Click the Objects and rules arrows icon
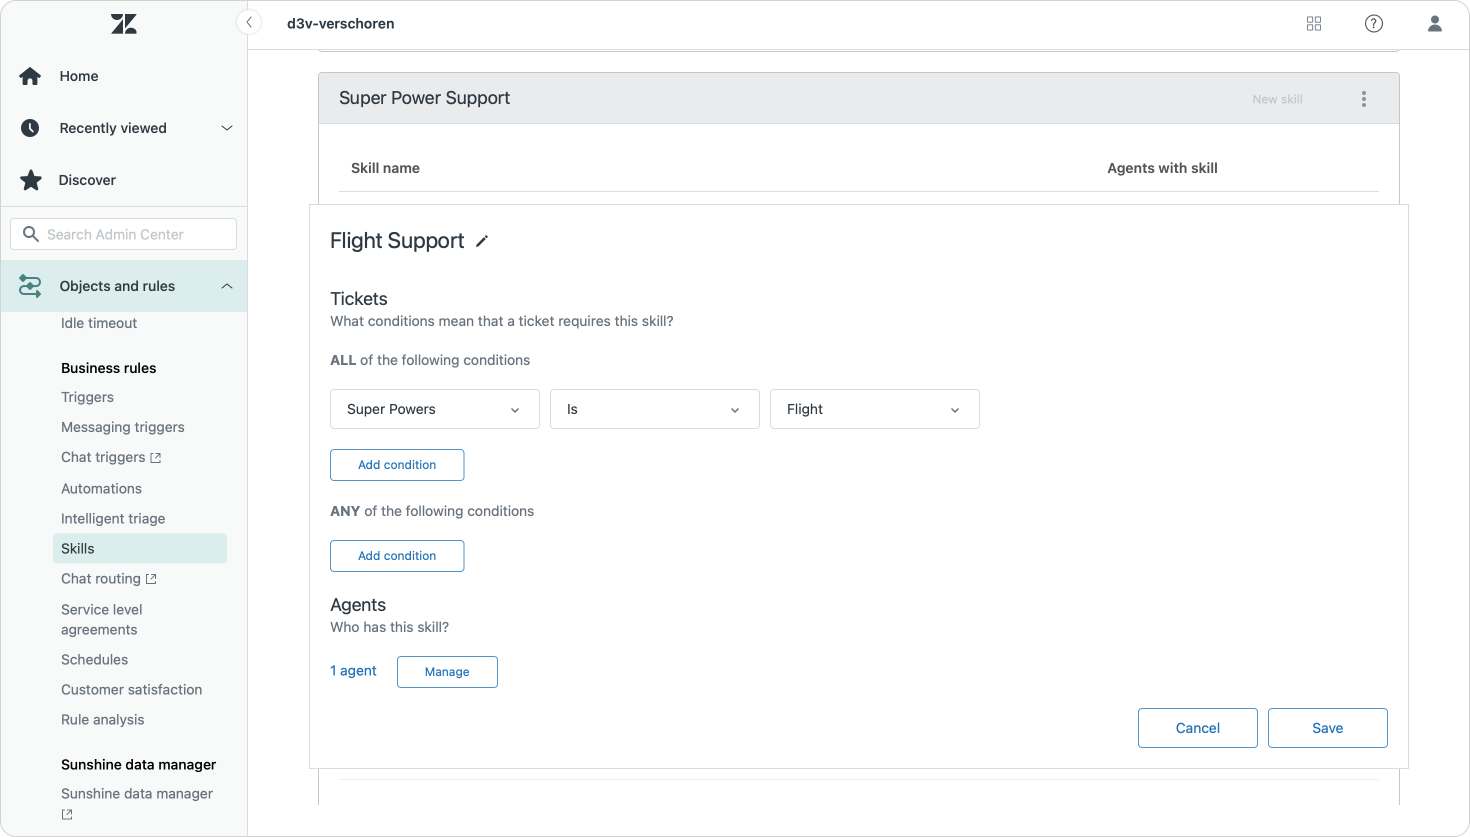The image size is (1470, 837). coord(30,286)
